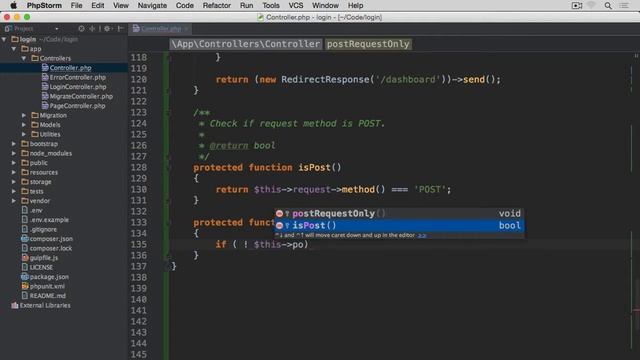Open Notification Center list icon

624,5
